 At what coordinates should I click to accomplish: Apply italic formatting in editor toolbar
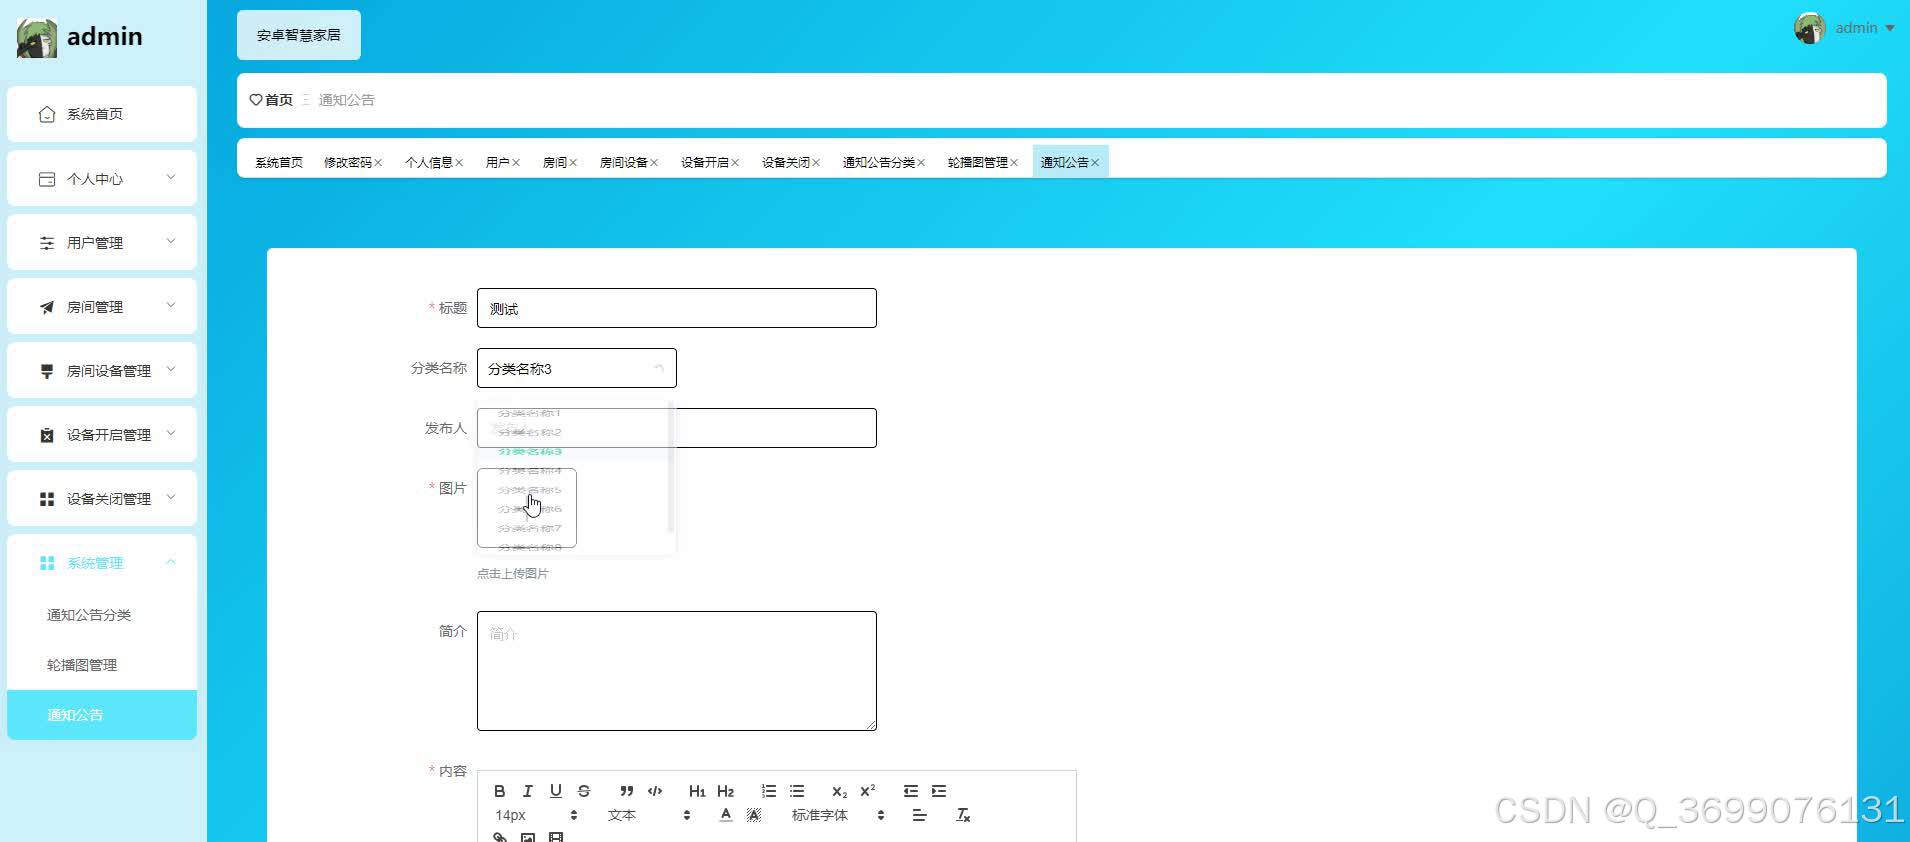527,791
